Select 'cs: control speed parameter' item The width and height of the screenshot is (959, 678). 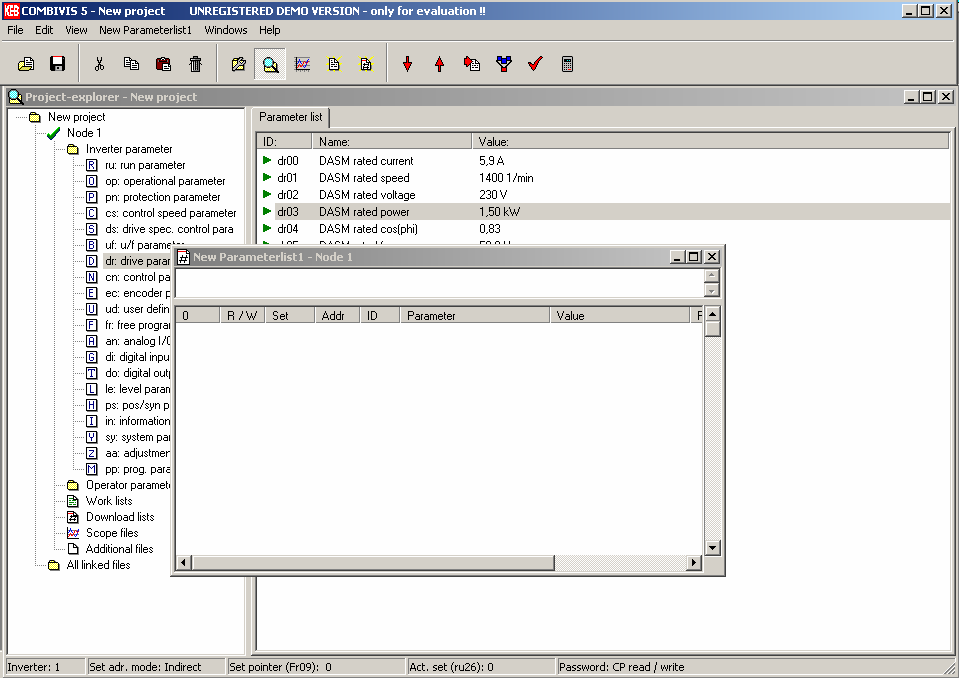pos(170,213)
